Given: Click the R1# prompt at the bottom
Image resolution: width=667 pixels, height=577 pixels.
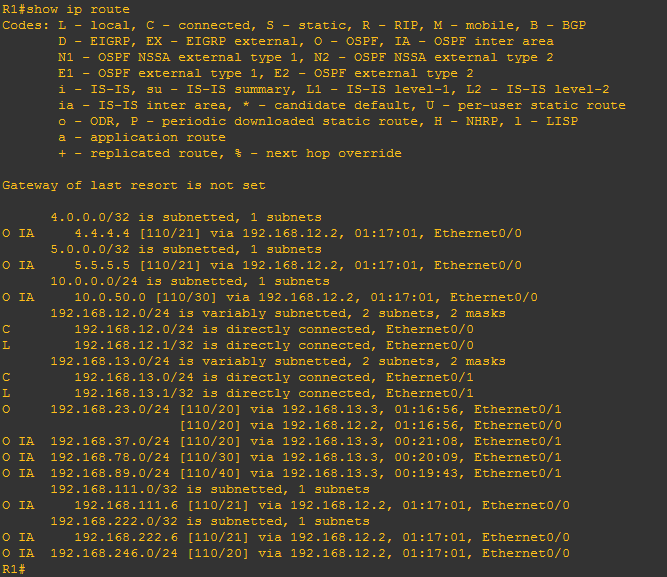Looking at the screenshot, I should click(14, 569).
